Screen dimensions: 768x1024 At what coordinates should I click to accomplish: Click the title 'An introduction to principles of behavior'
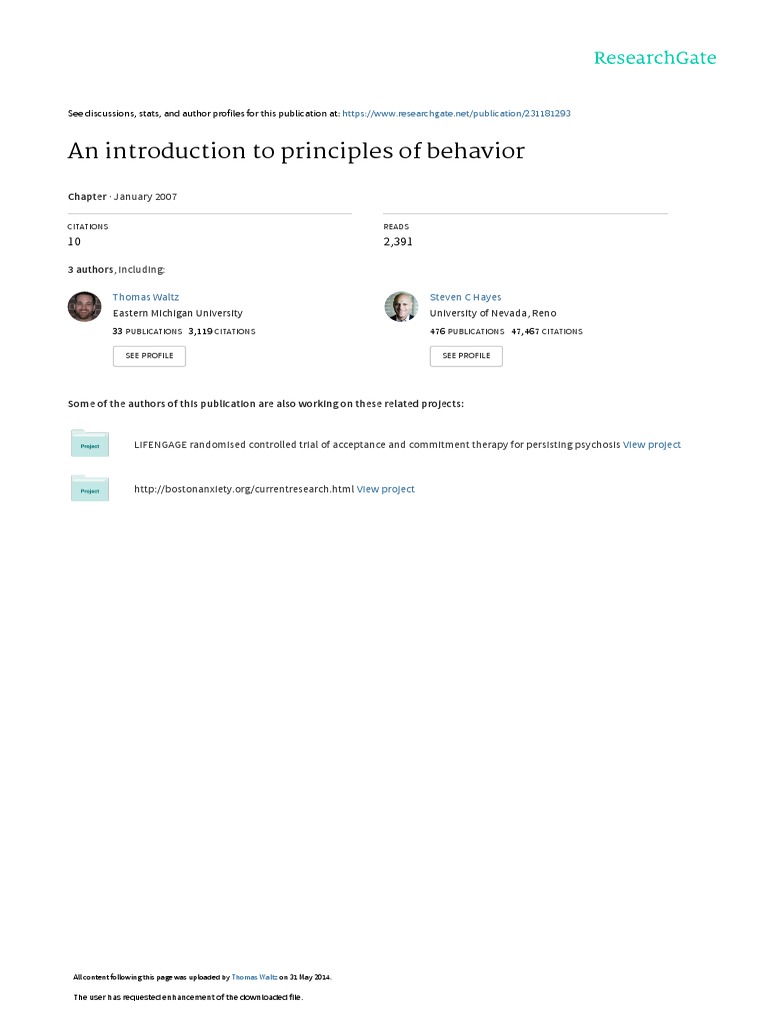(x=296, y=151)
